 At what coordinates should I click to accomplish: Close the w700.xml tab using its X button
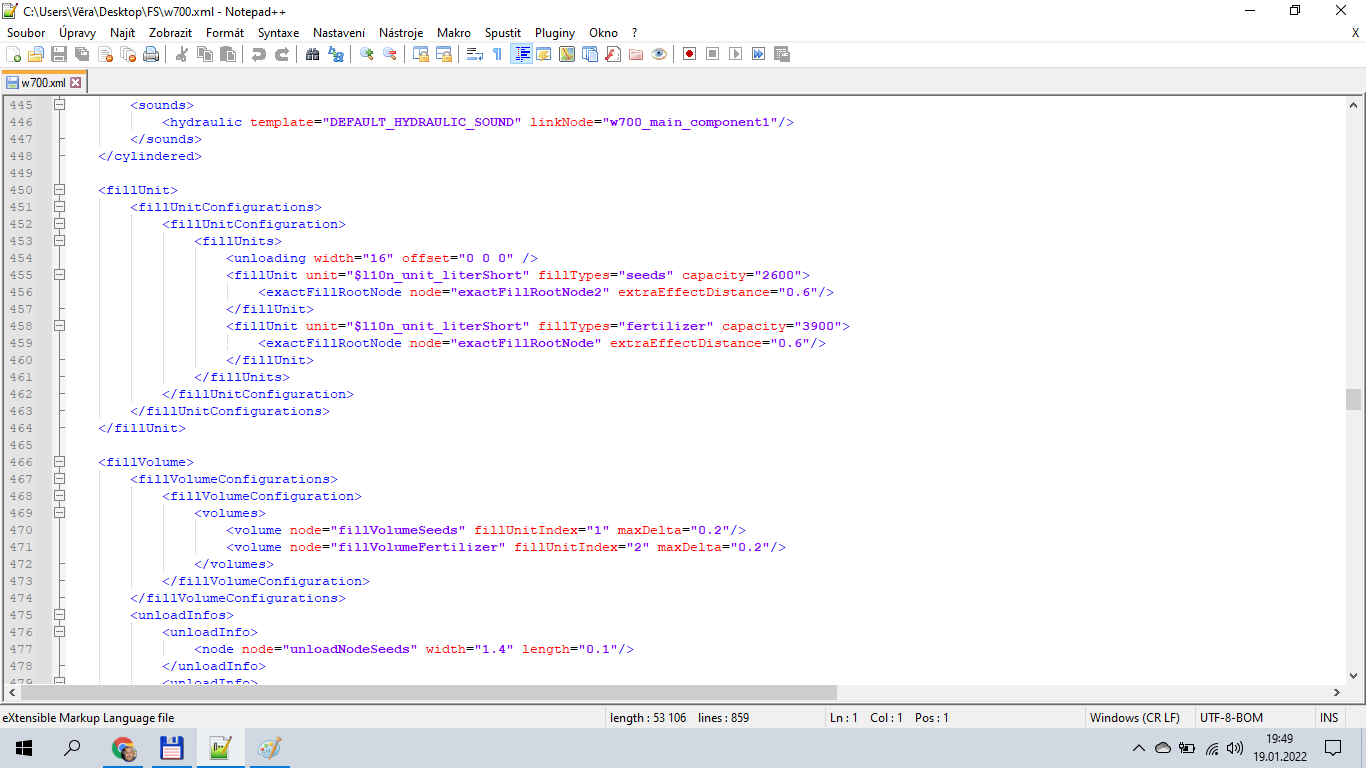point(75,83)
